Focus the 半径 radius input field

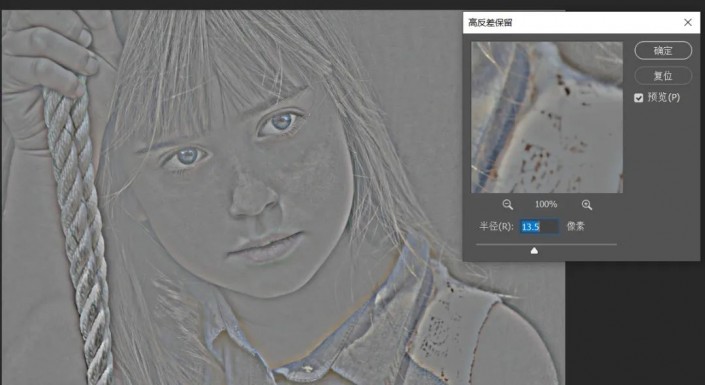540,226
